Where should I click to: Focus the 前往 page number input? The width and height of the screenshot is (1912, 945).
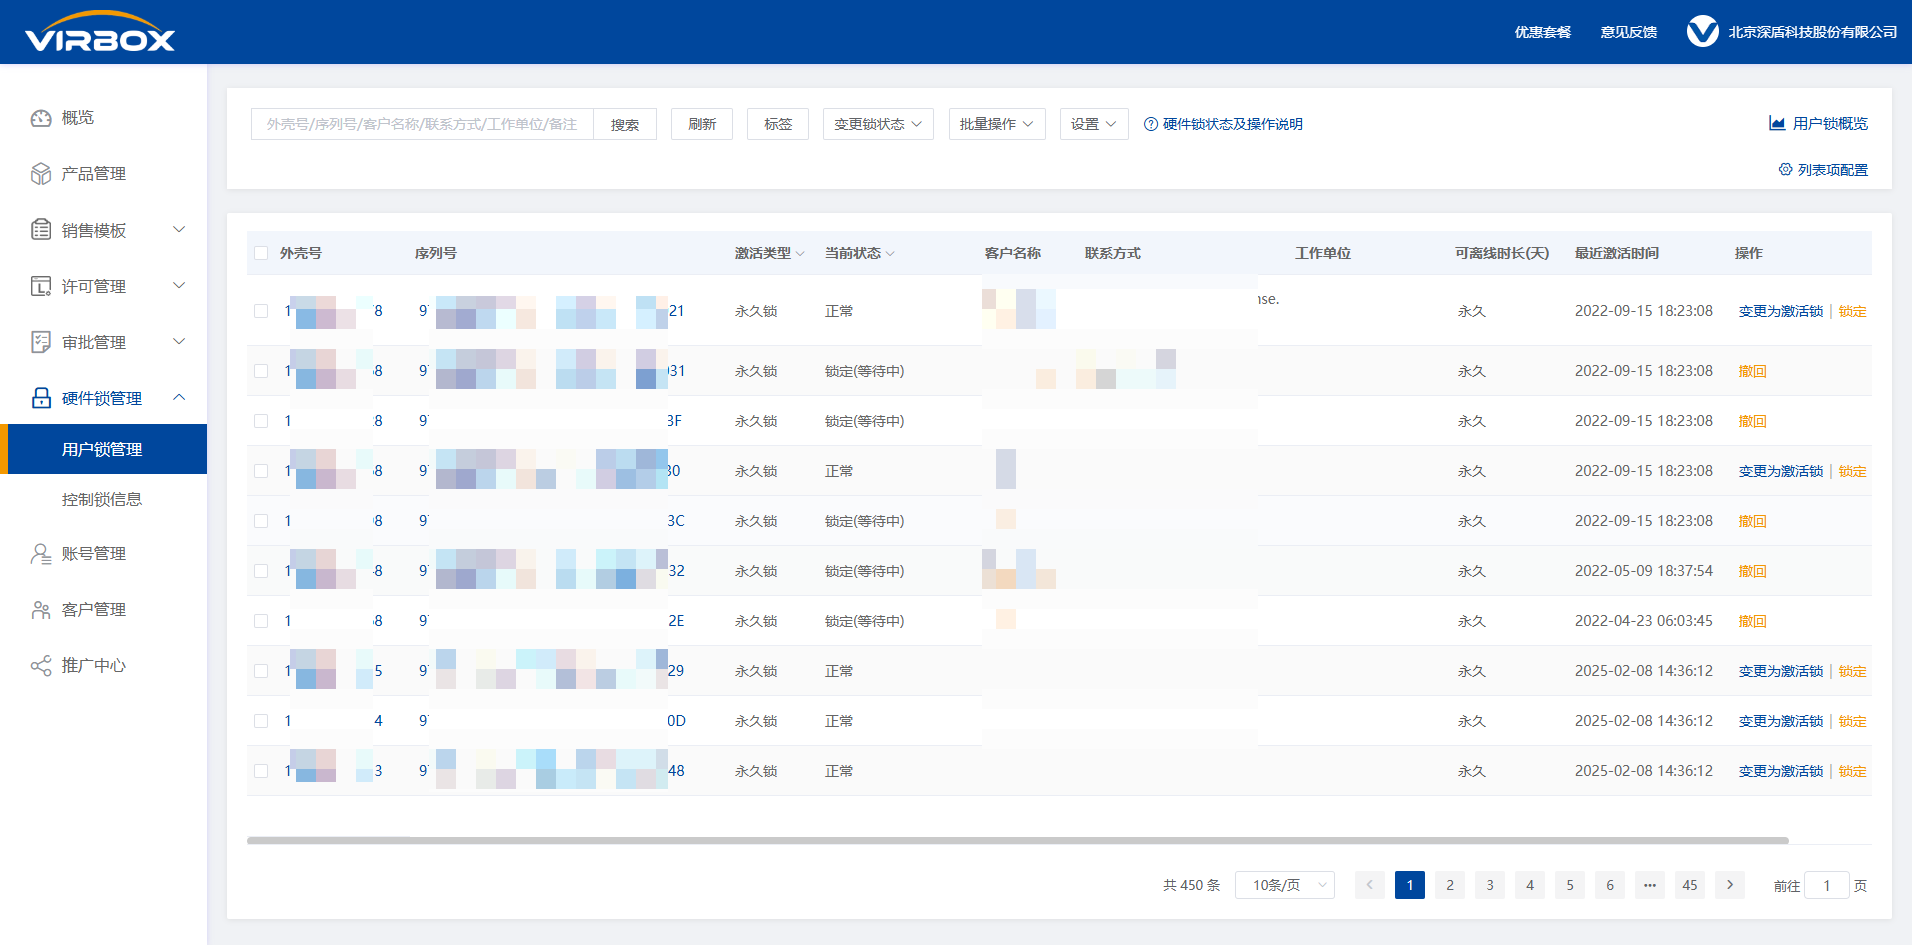(x=1827, y=885)
